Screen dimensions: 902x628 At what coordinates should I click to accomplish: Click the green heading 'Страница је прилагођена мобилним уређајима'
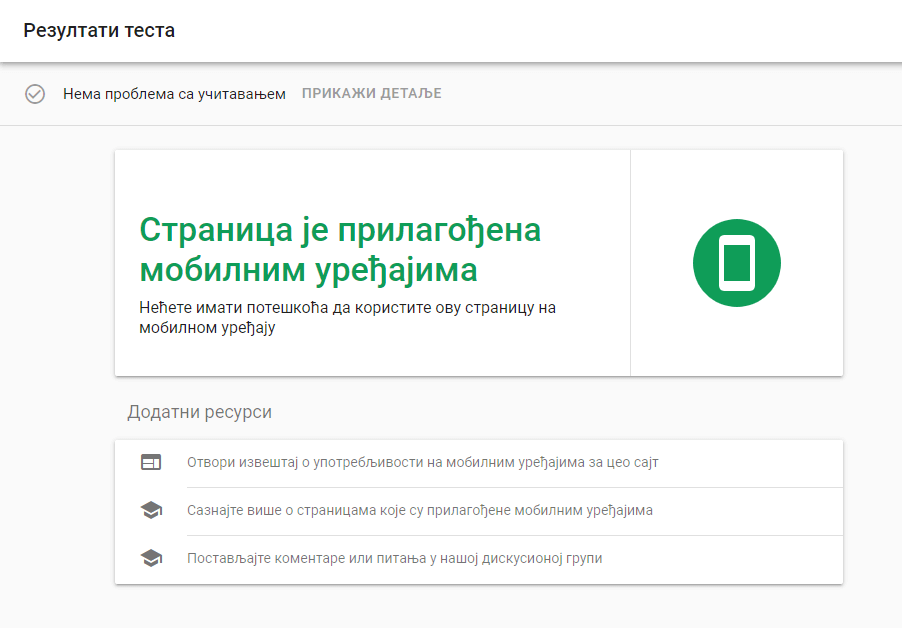(x=340, y=250)
